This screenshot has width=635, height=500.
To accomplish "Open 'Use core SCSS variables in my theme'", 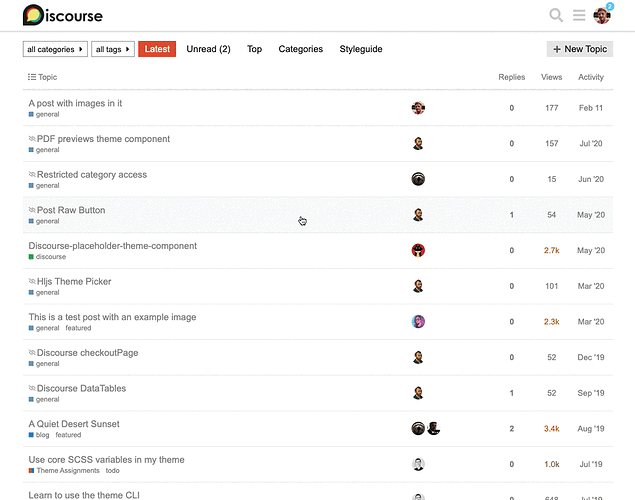I will 106,460.
